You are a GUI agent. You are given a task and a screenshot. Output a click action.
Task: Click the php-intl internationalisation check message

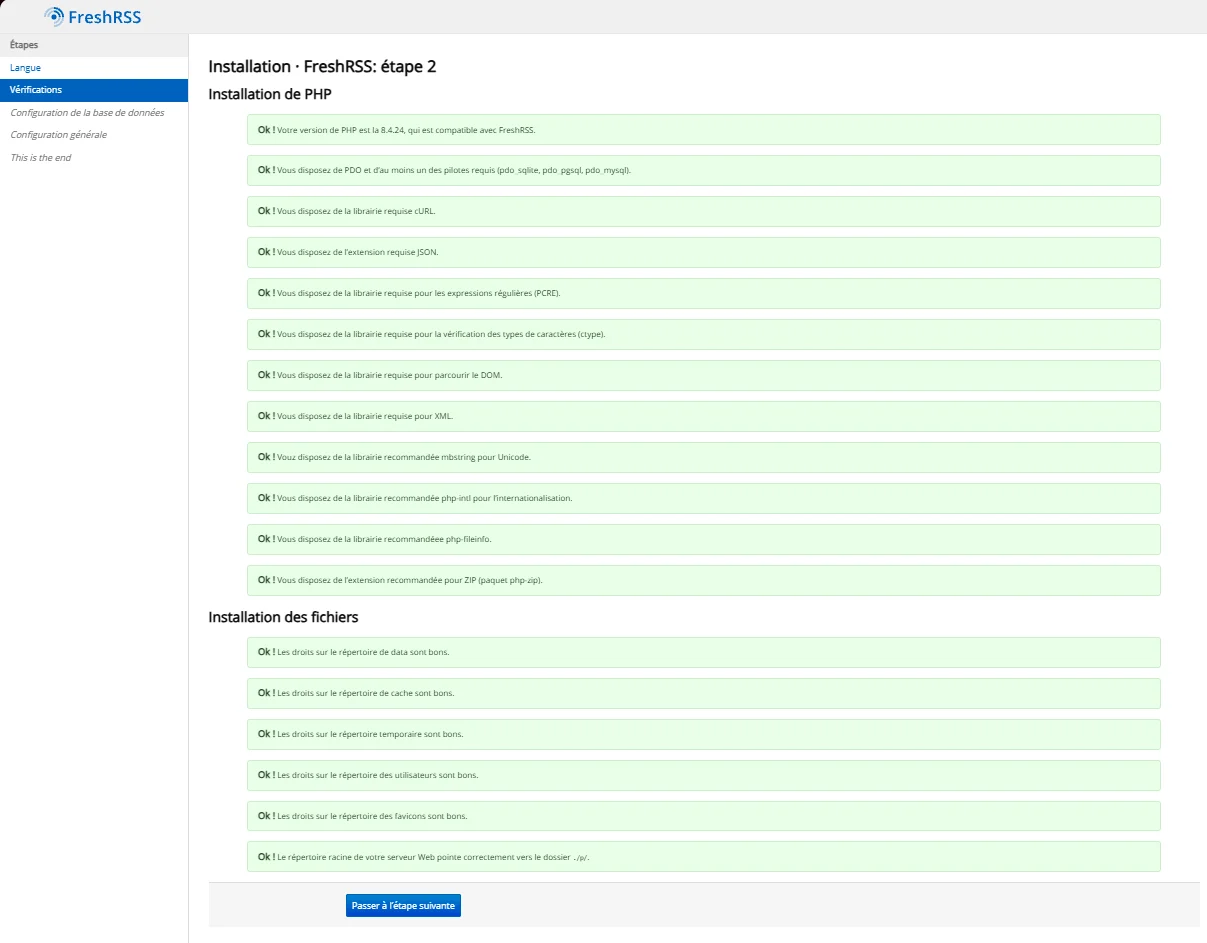pos(703,499)
